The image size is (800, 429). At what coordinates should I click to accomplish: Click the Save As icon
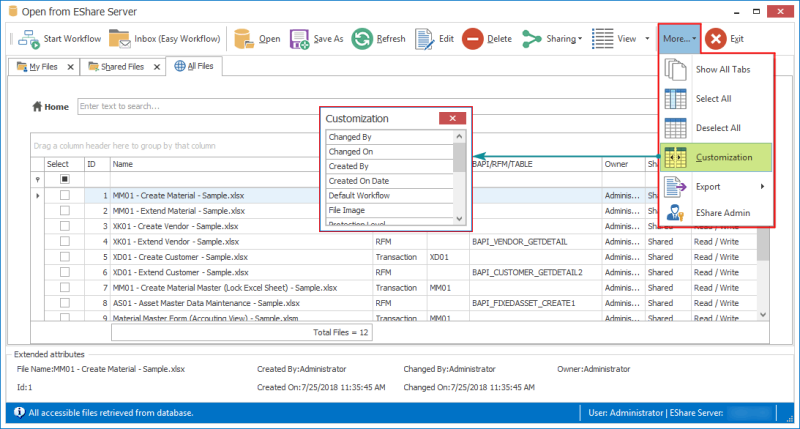pyautogui.click(x=299, y=39)
